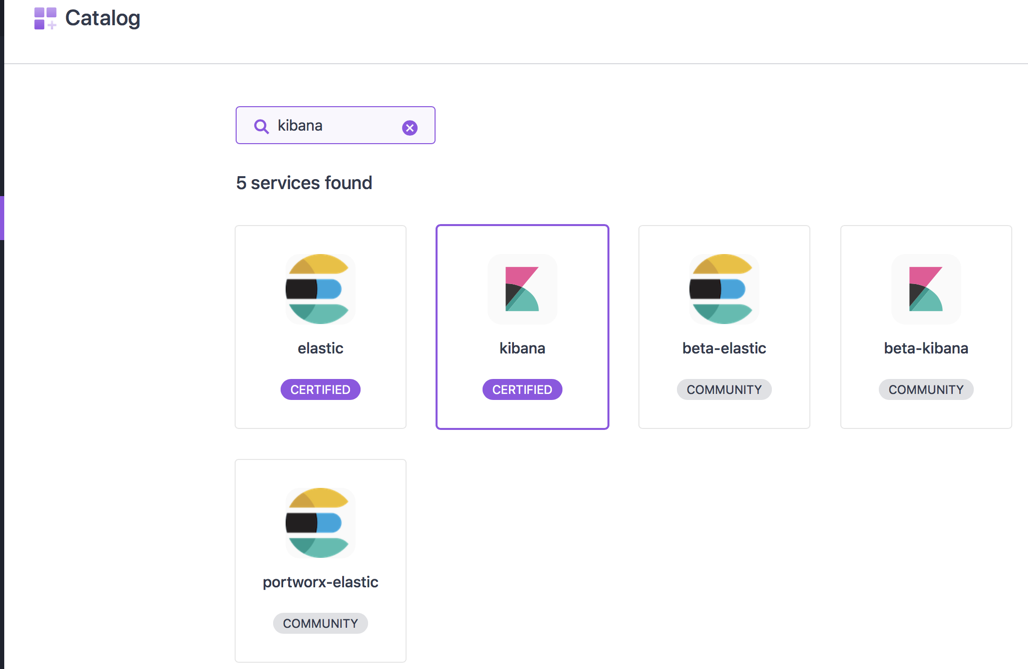Open the portworx-elastic logo icon

(x=320, y=522)
